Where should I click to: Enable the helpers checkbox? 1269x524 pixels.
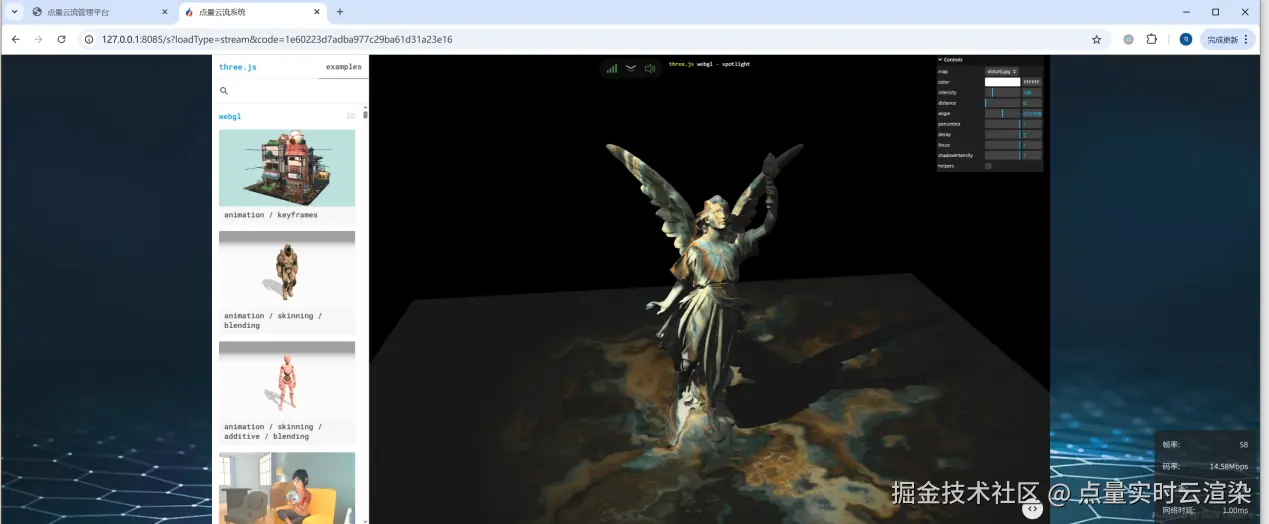[988, 166]
